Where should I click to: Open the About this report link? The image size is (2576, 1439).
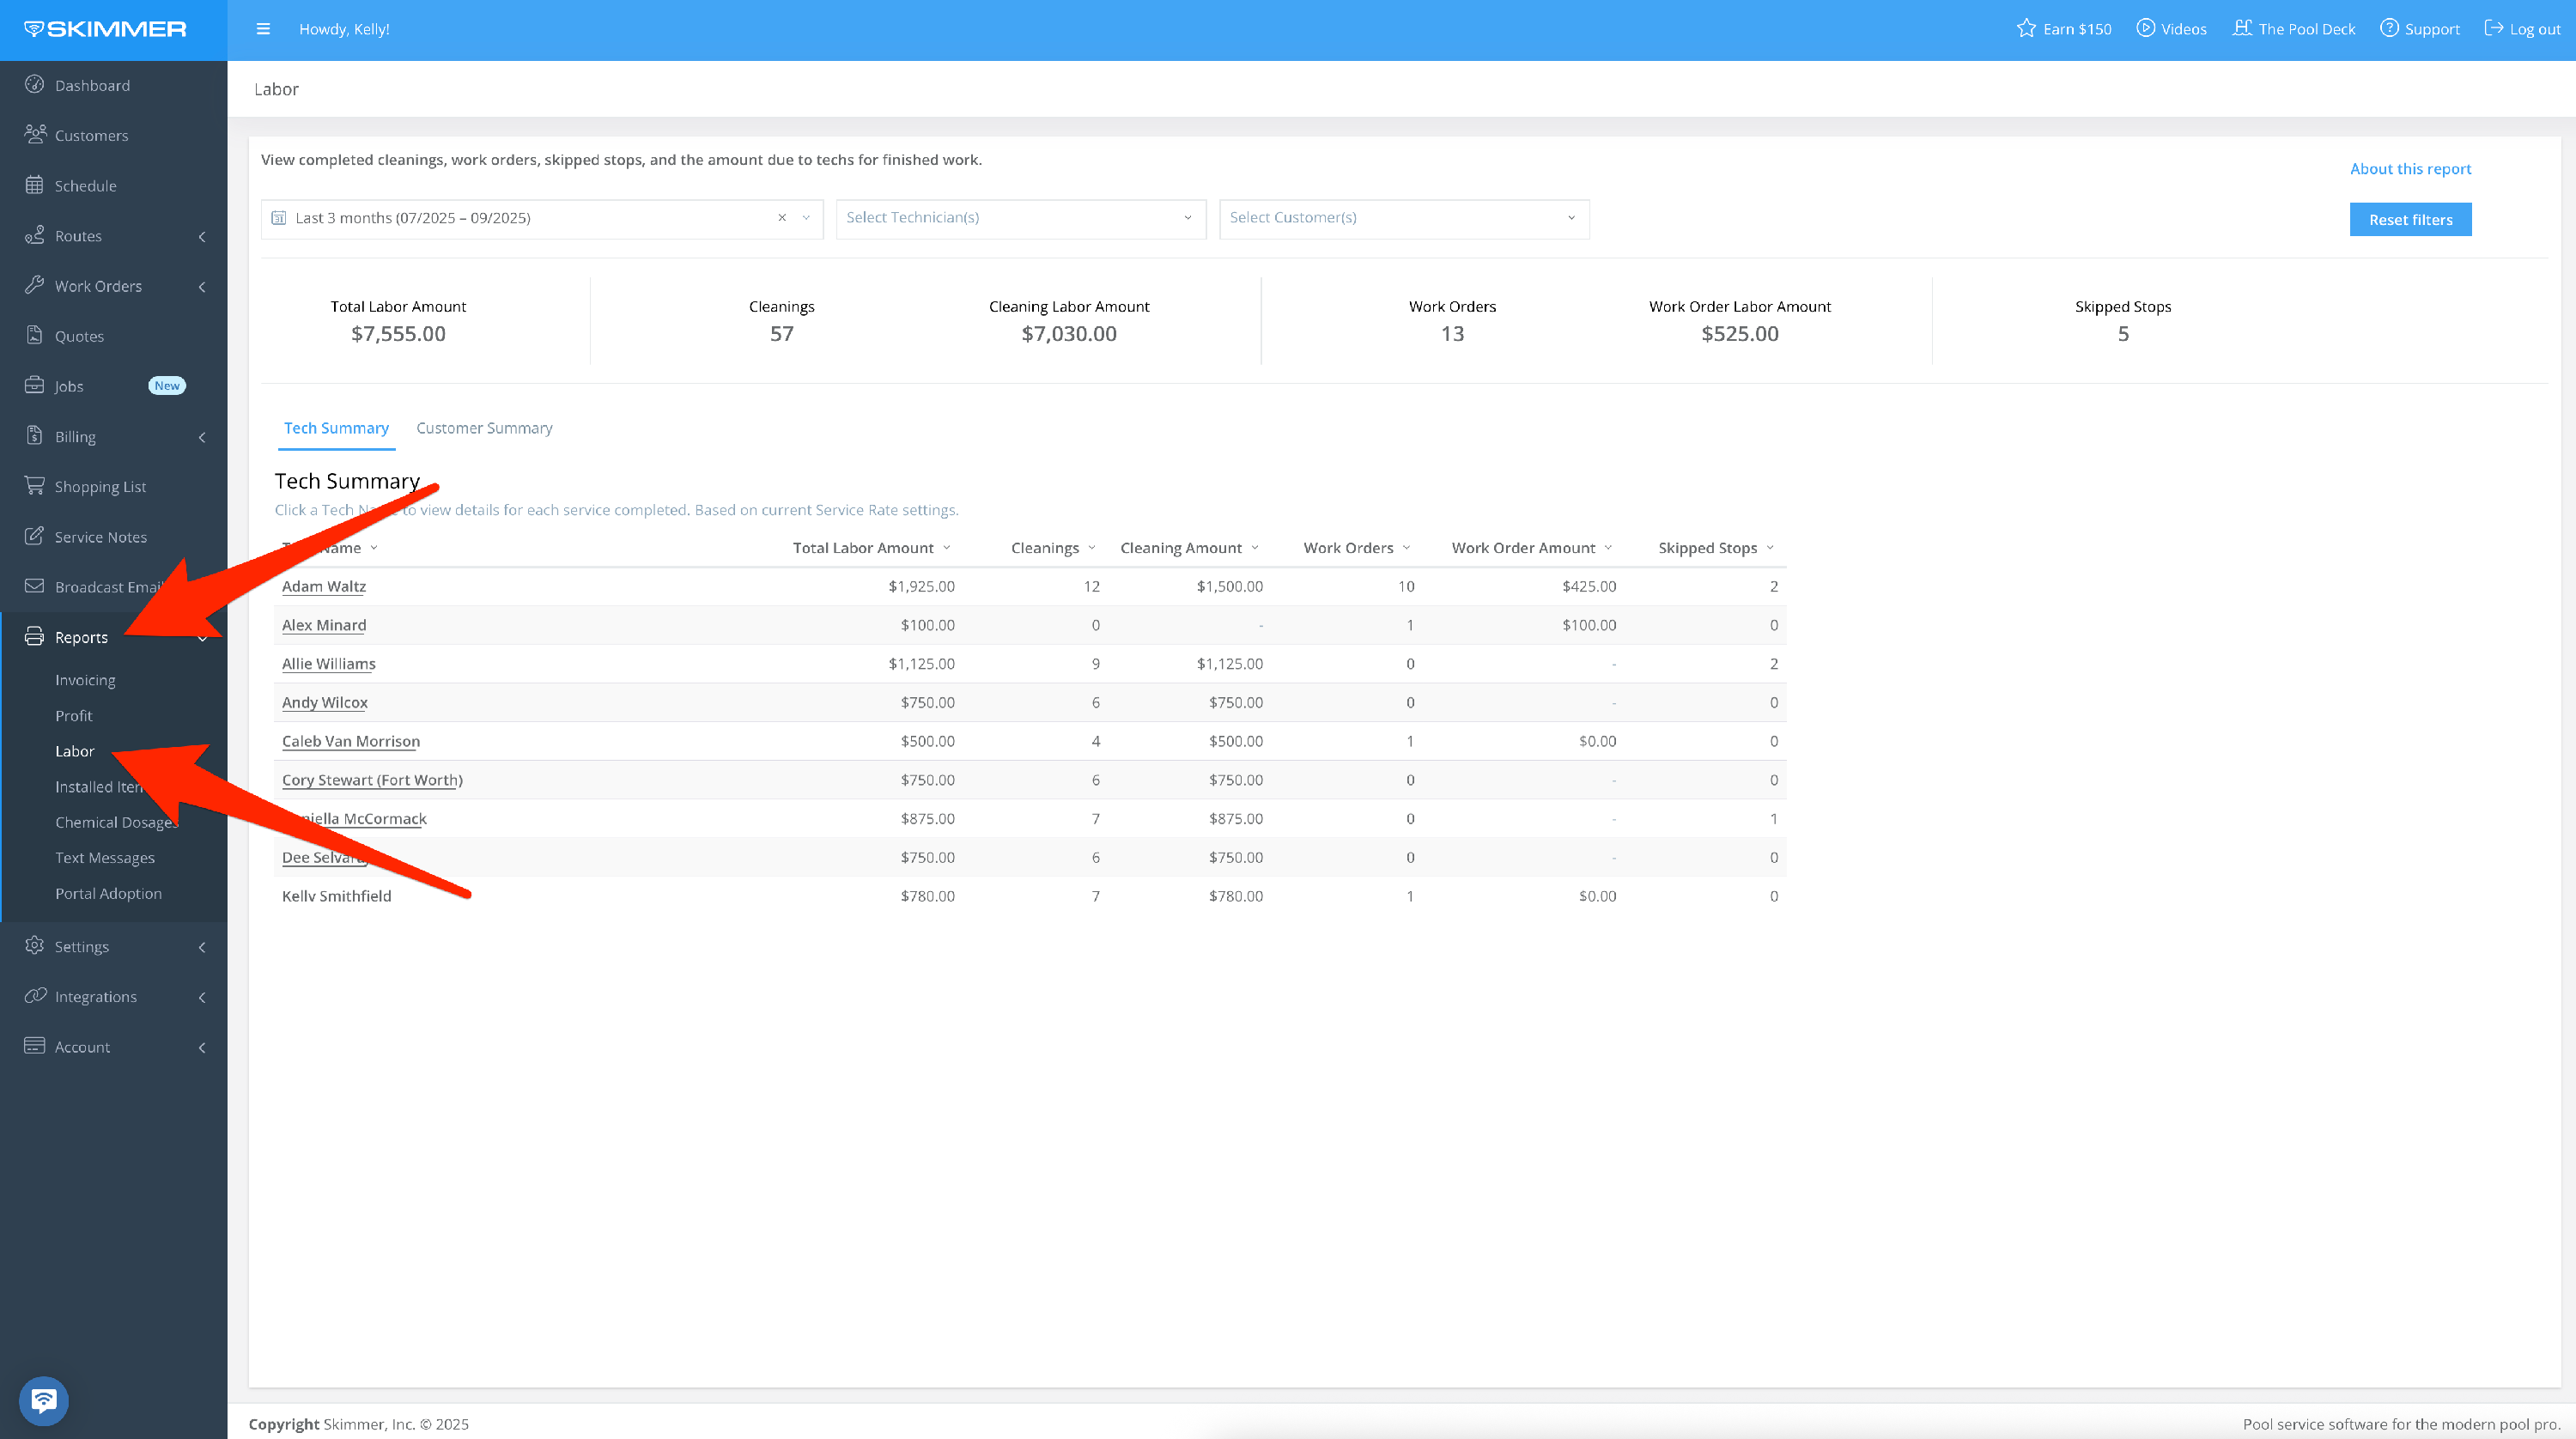click(2410, 169)
